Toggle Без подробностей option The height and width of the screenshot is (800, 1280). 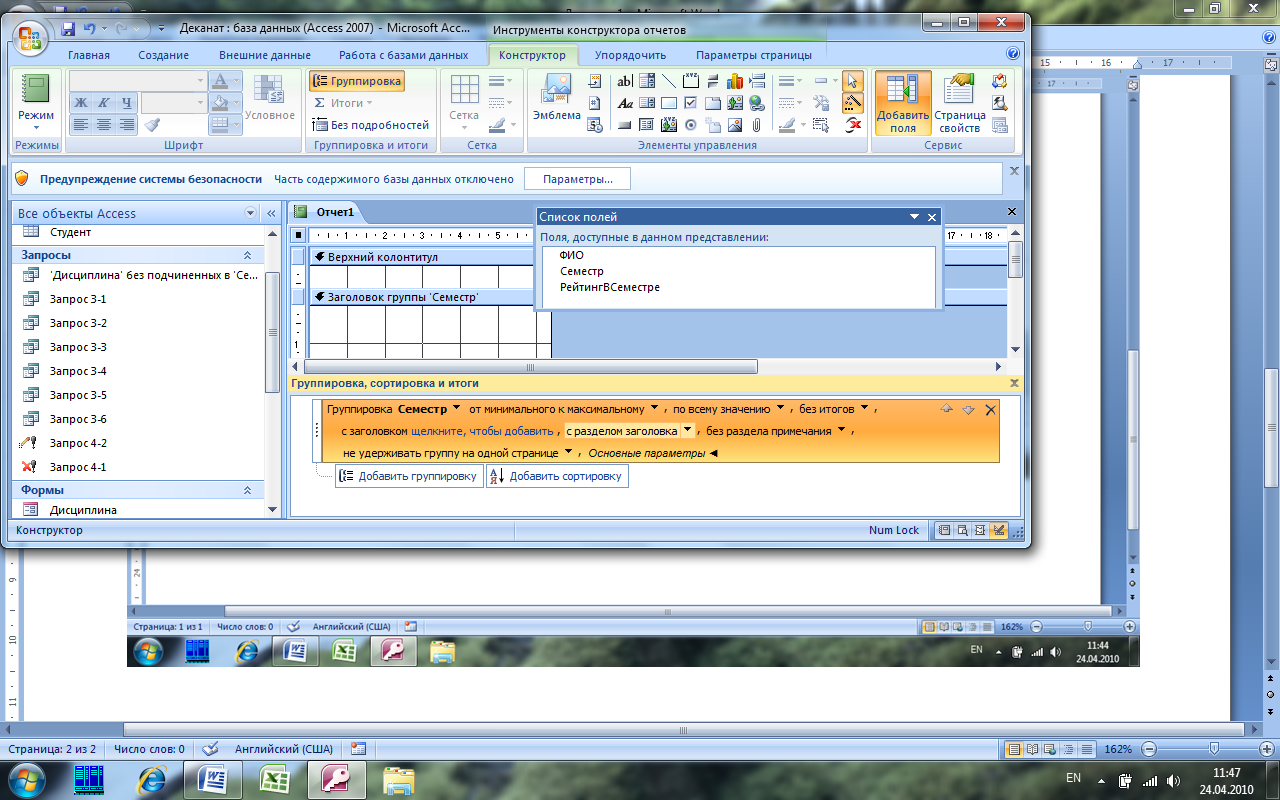coord(370,125)
